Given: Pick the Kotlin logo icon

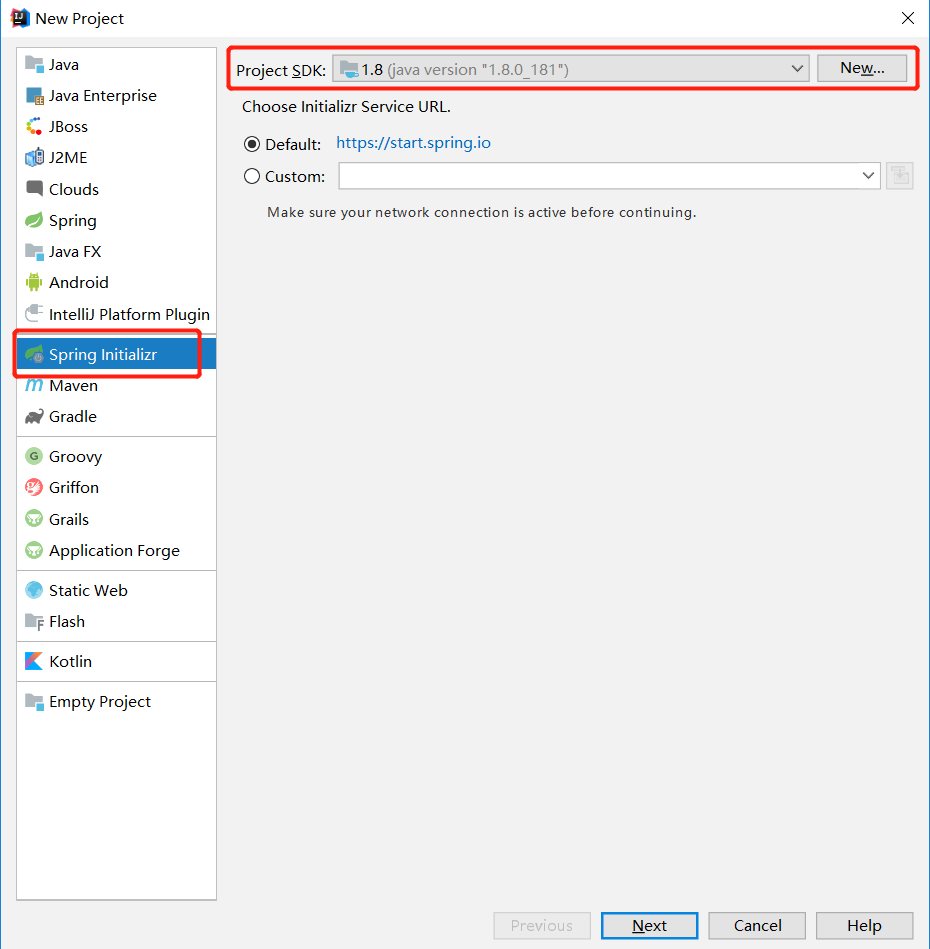Looking at the screenshot, I should click(34, 661).
